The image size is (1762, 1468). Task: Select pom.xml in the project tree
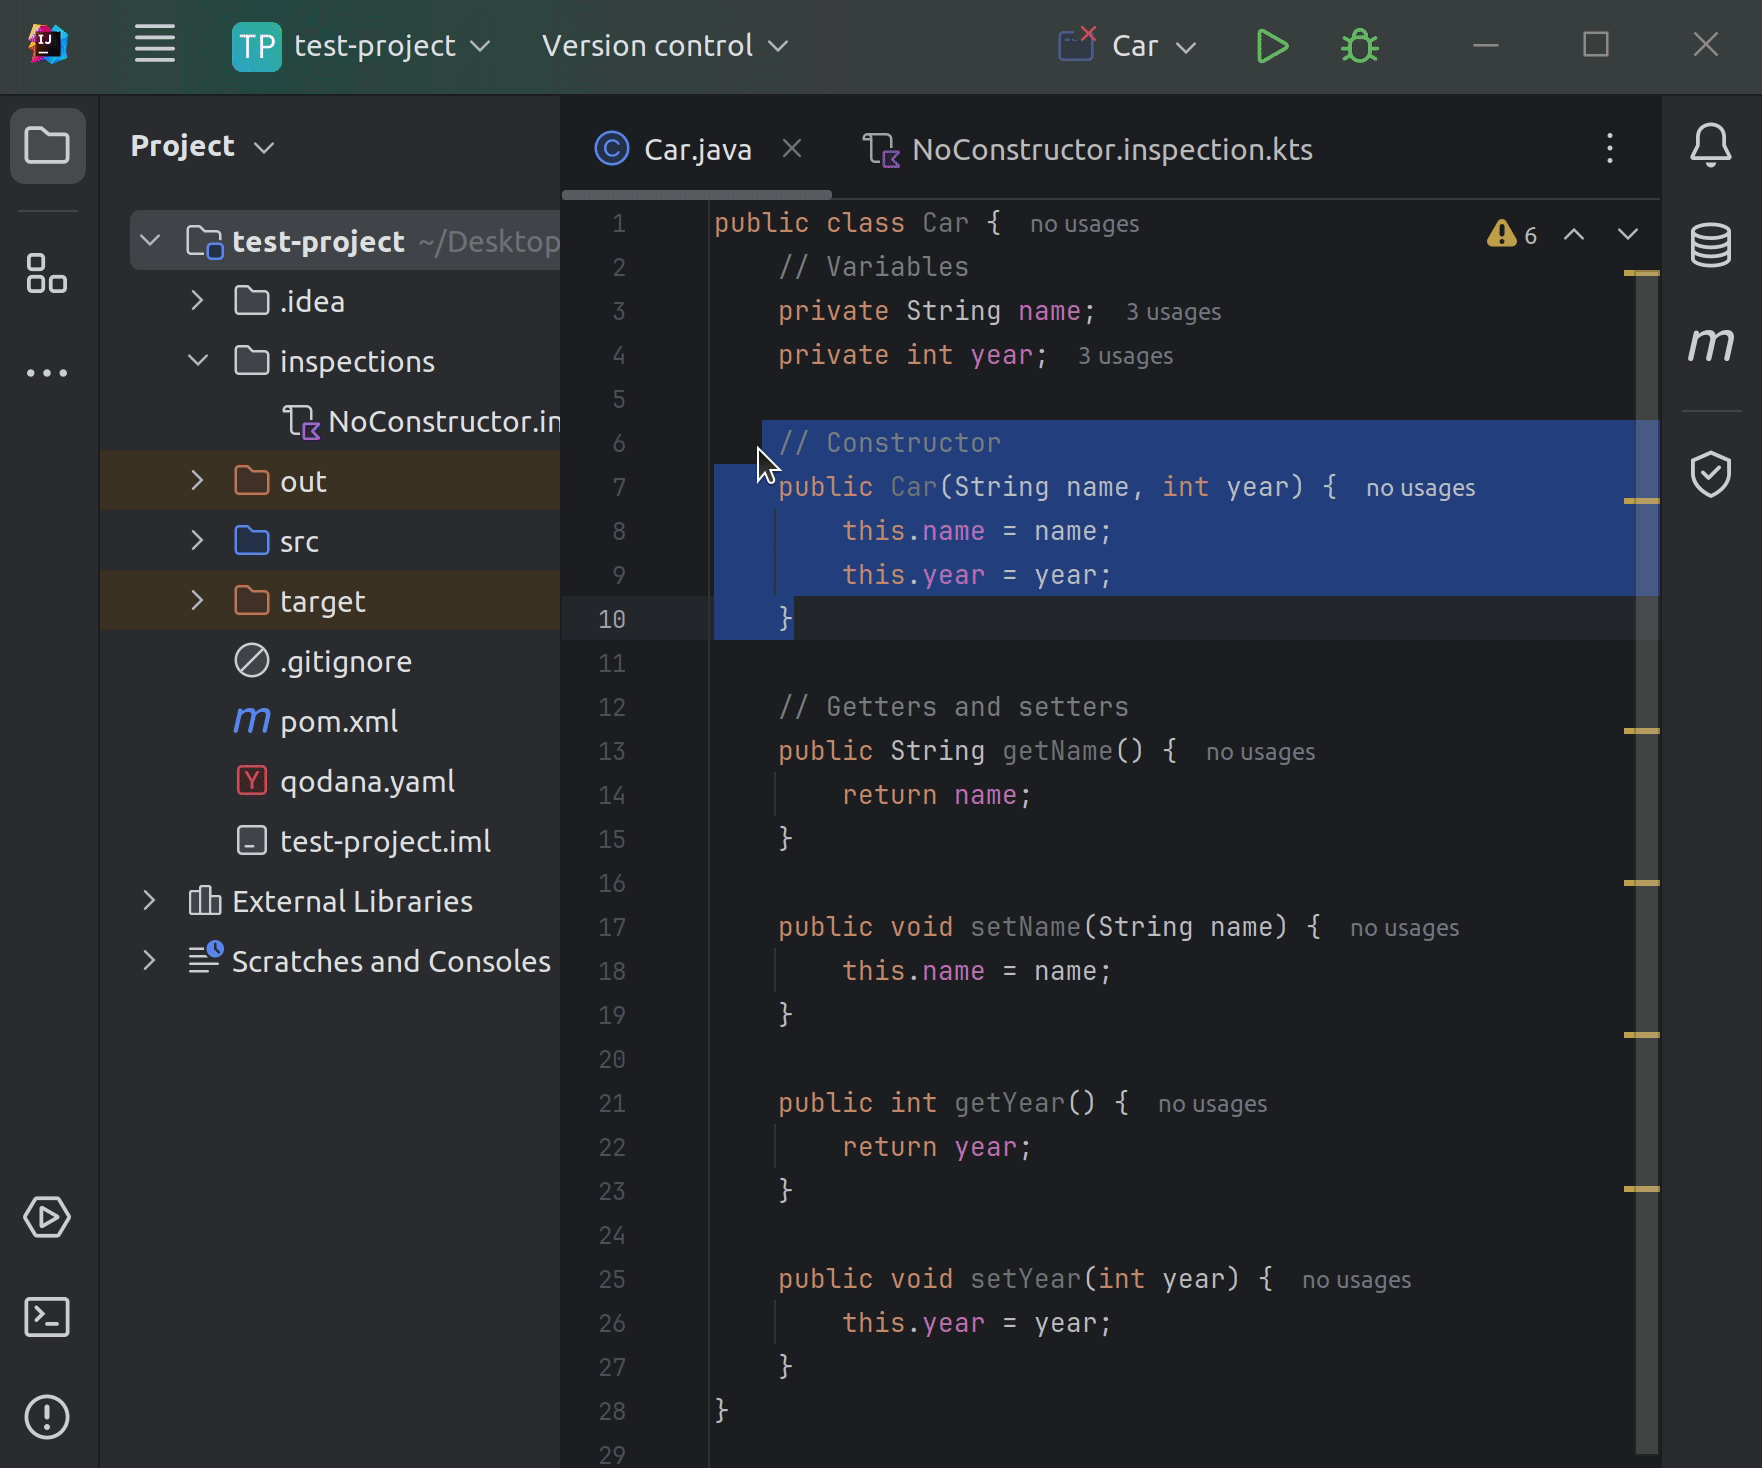coord(337,721)
